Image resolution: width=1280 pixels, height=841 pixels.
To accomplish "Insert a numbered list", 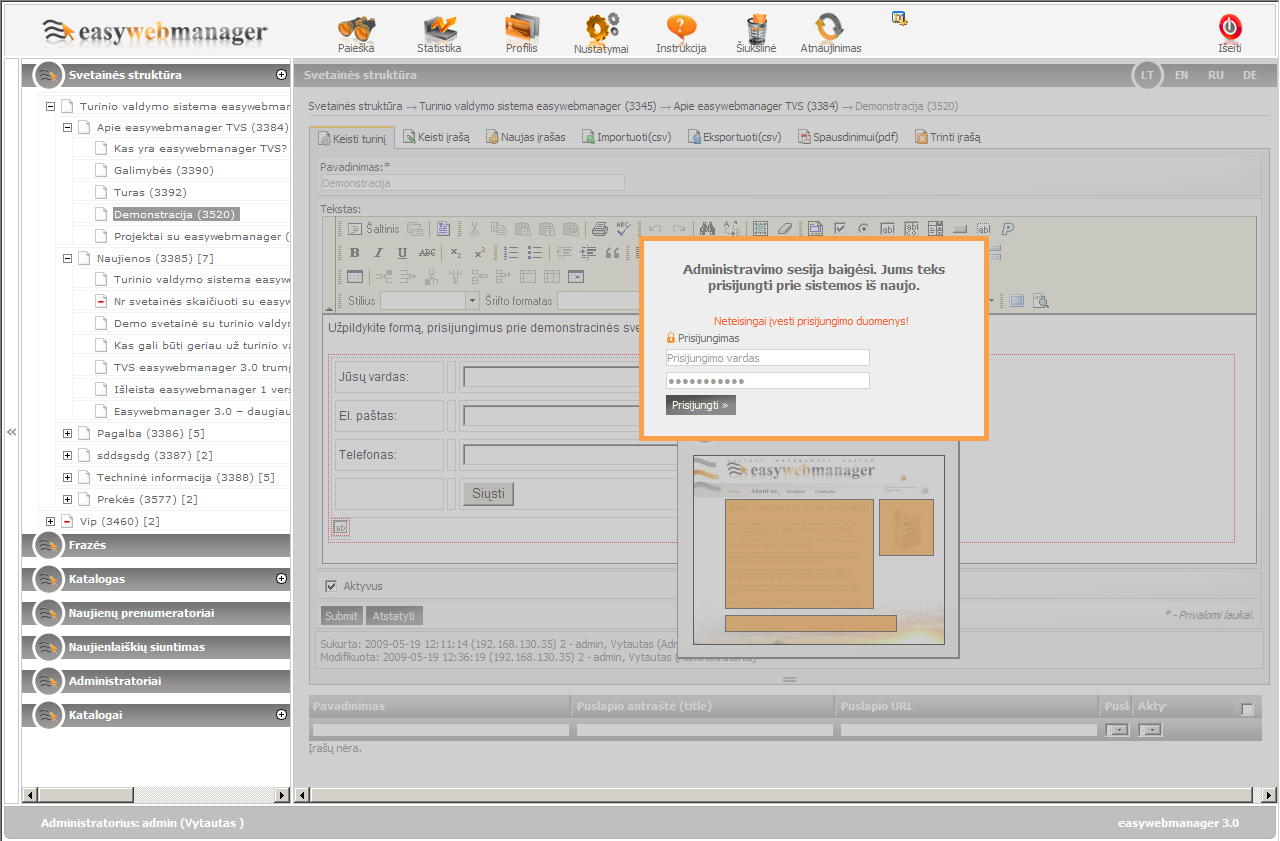I will 510,253.
